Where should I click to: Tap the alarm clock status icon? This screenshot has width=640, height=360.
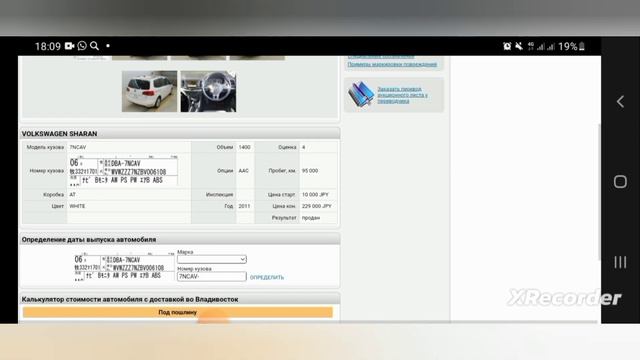coord(507,46)
